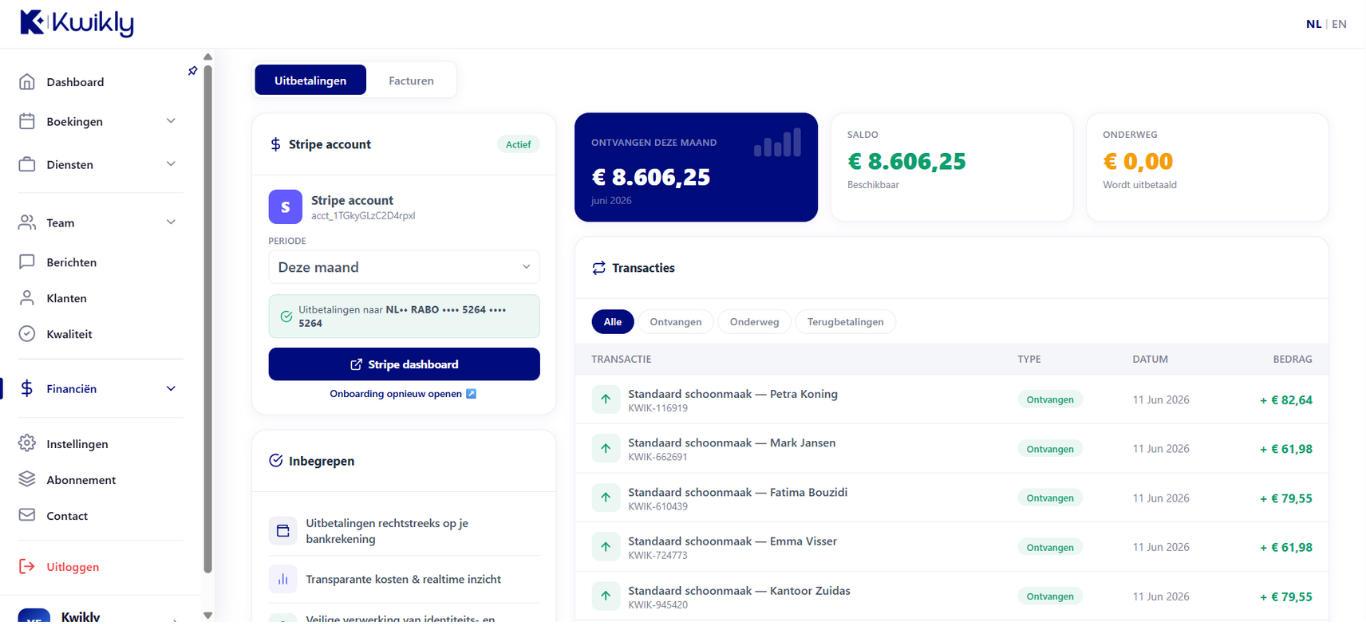This screenshot has height=624, width=1366.
Task: Click the bank card icon next to Uitbetalingen rechtstreeks
Action: click(283, 531)
